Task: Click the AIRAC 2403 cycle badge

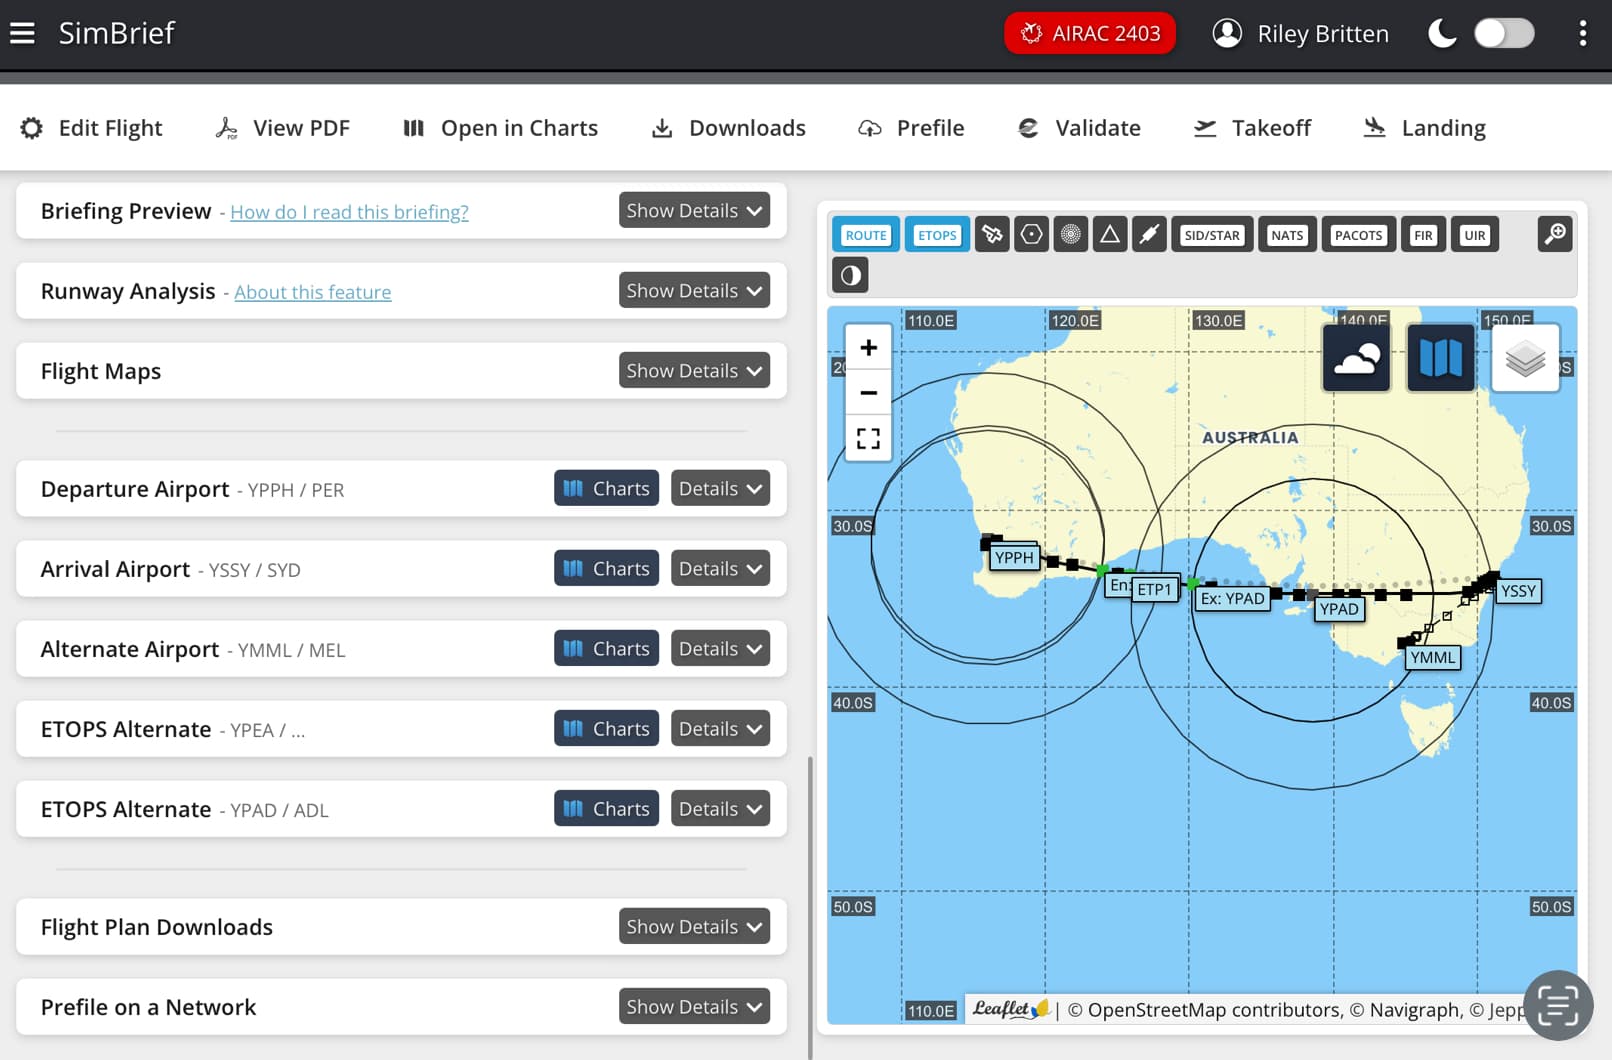Action: tap(1090, 33)
